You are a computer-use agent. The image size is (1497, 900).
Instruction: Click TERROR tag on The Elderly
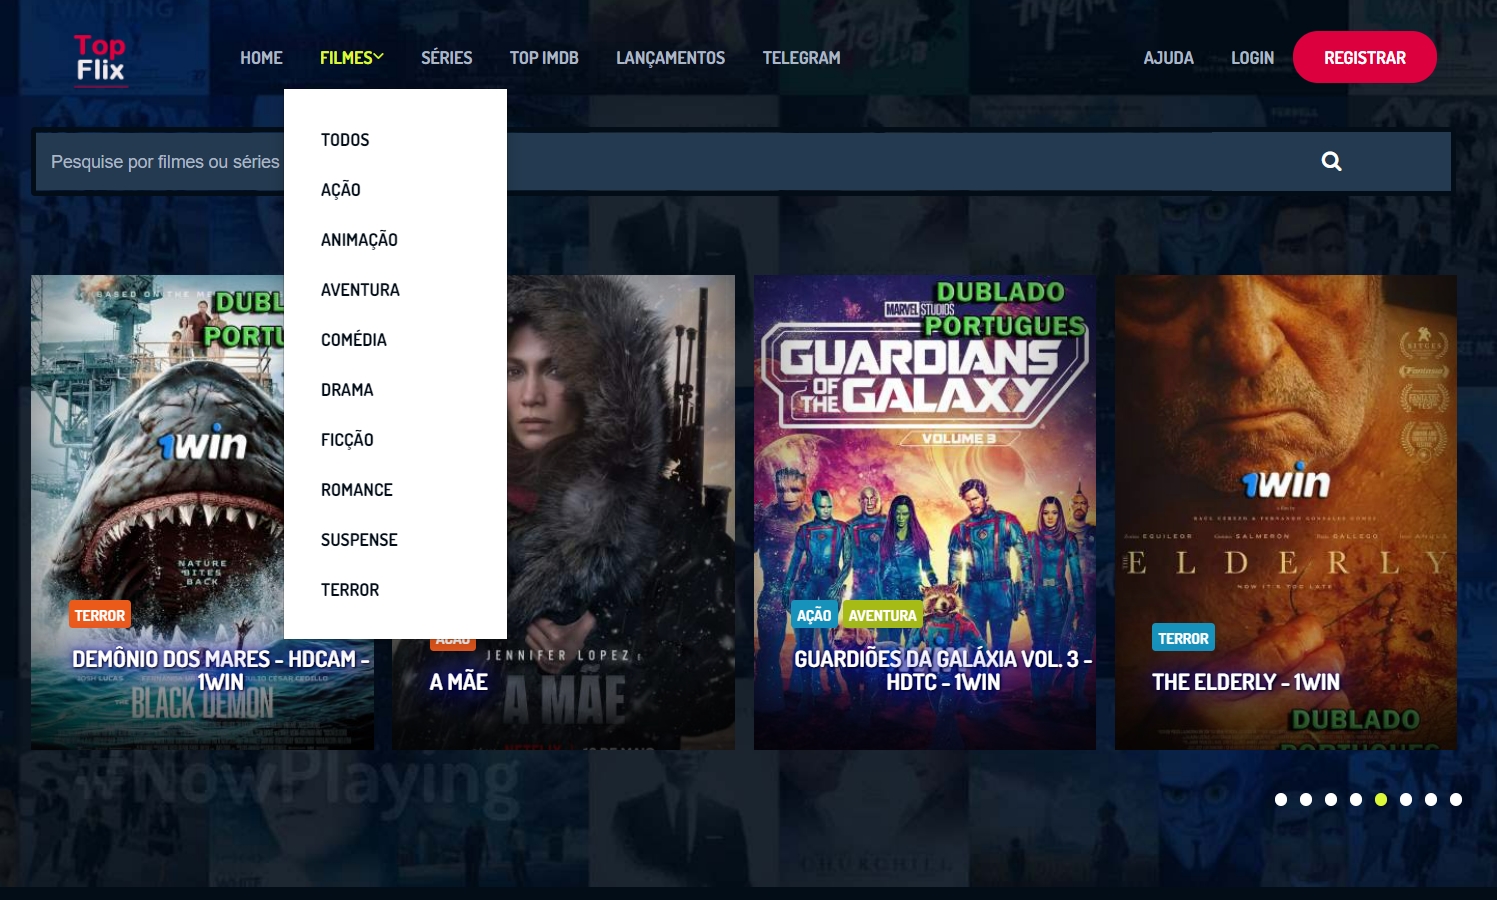point(1183,638)
